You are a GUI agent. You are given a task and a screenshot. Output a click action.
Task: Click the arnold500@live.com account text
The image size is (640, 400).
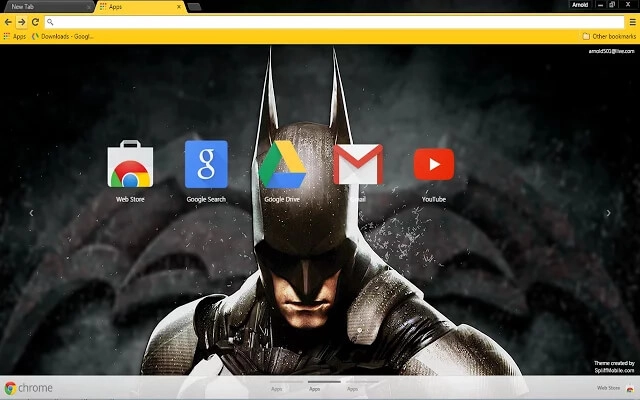[611, 51]
